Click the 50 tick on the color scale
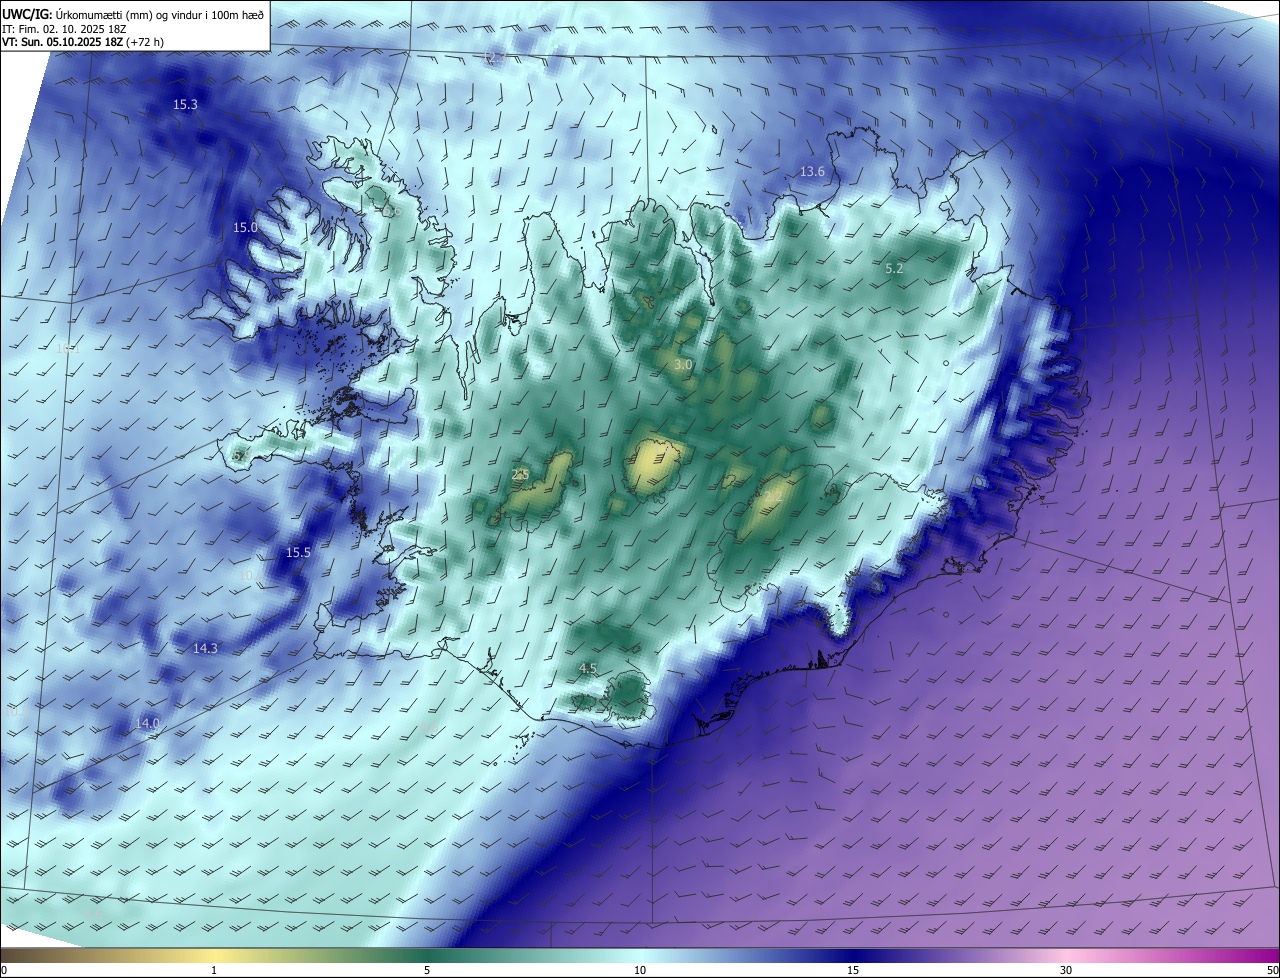This screenshot has height=978, width=1280. pyautogui.click(x=1272, y=971)
